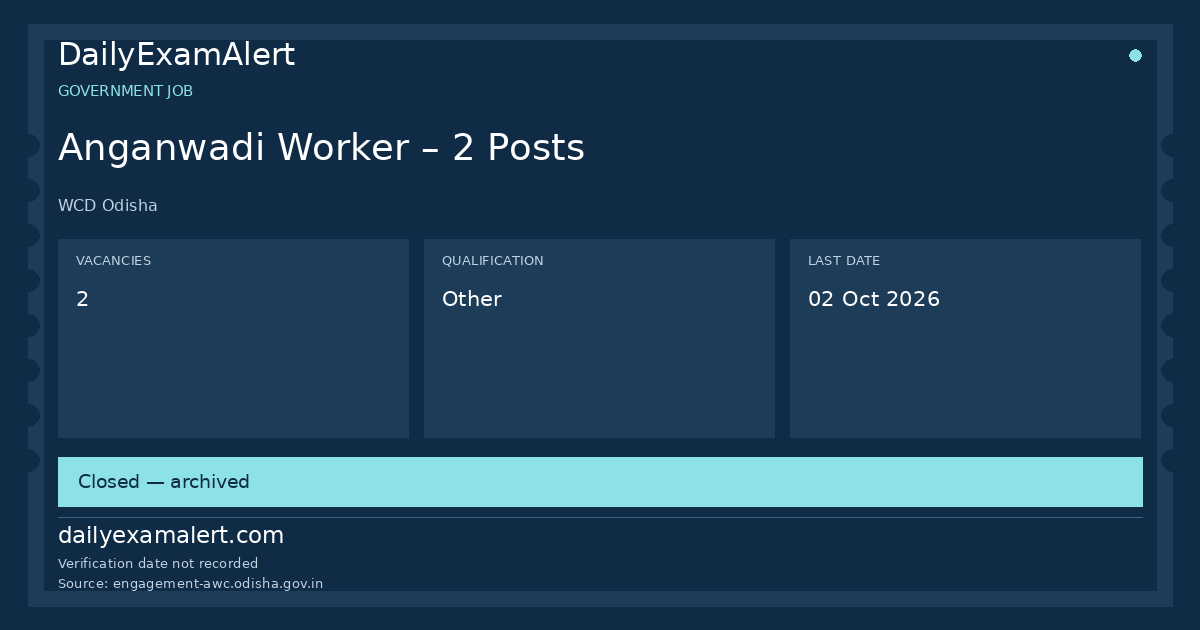This screenshot has height=630, width=1200.
Task: Click the Verification date not recorded note
Action: click(158, 564)
